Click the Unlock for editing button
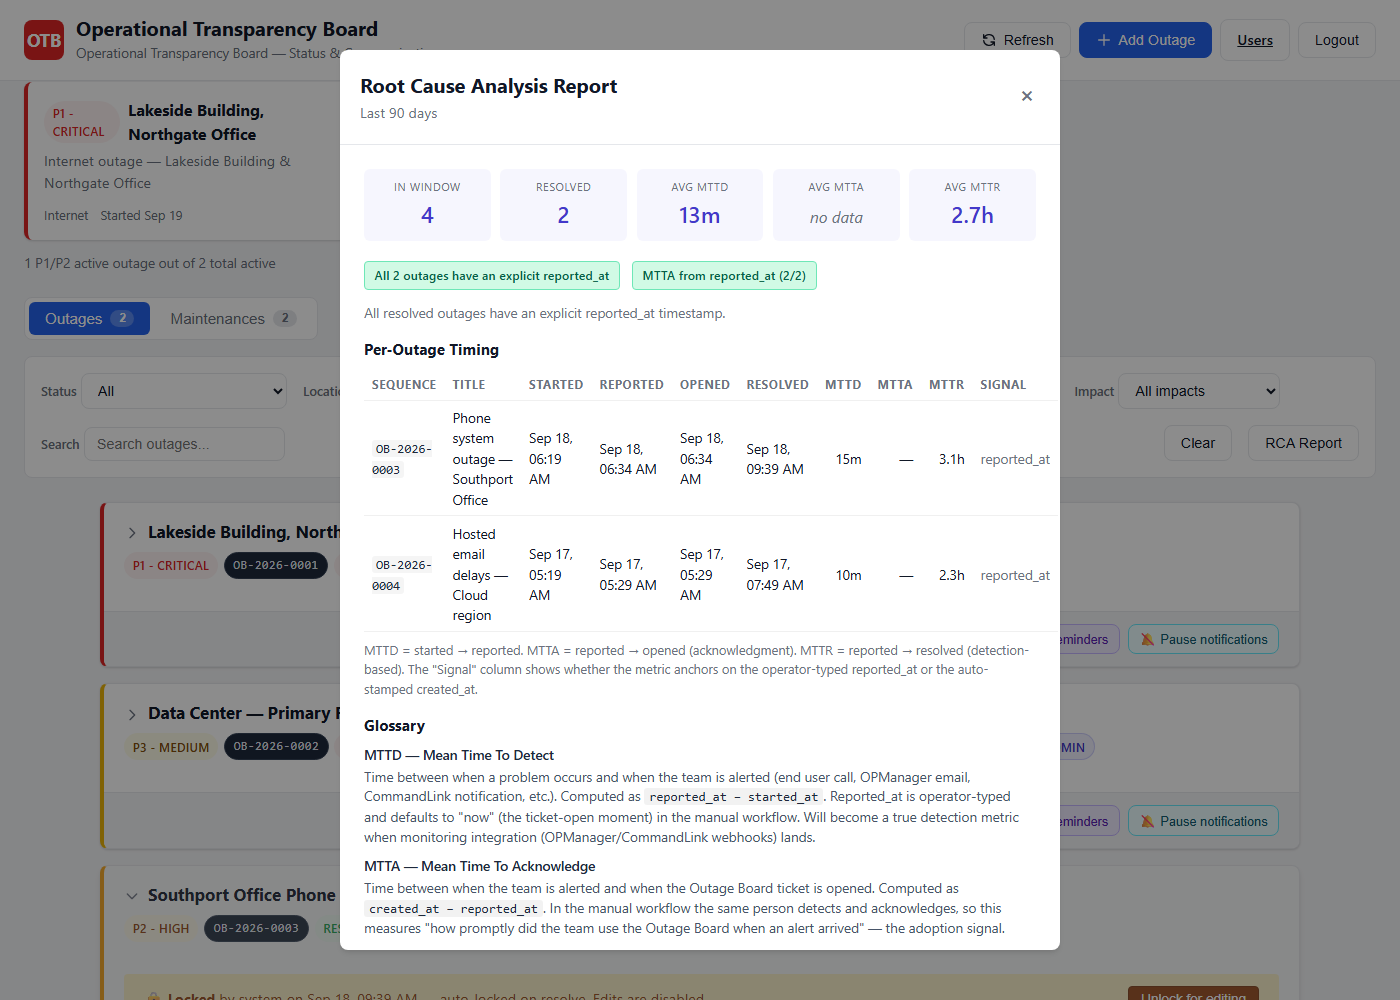Image resolution: width=1400 pixels, height=1000 pixels. 1193,994
